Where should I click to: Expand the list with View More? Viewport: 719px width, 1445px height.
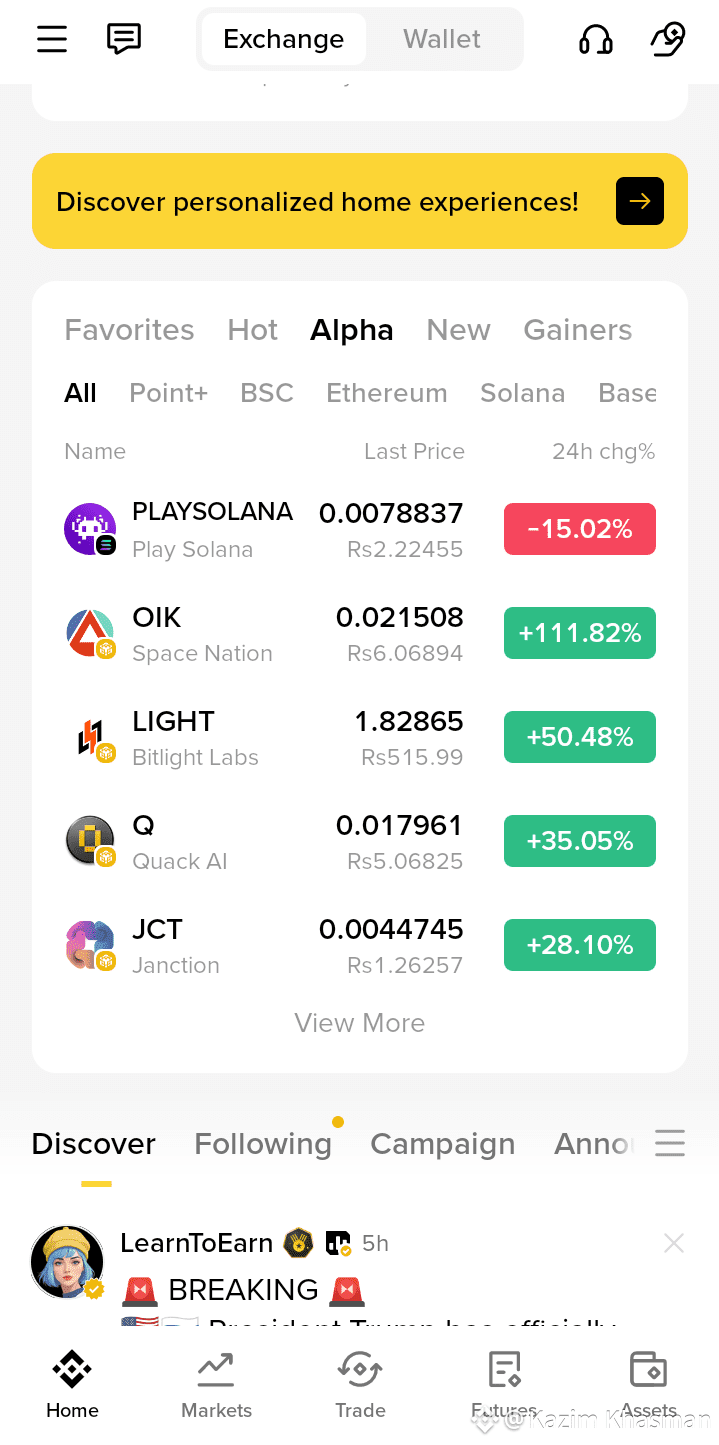pyautogui.click(x=360, y=1023)
